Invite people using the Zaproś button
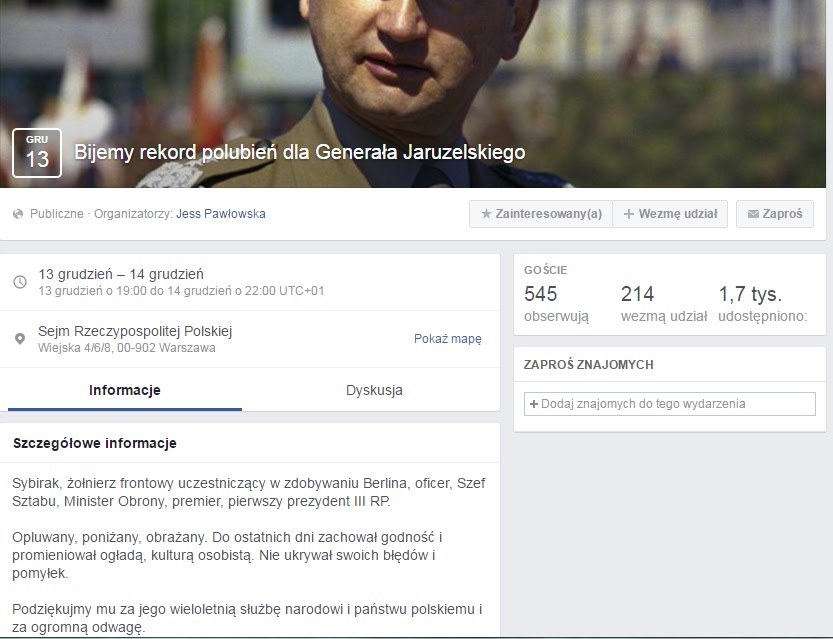833x639 pixels. pyautogui.click(x=775, y=214)
